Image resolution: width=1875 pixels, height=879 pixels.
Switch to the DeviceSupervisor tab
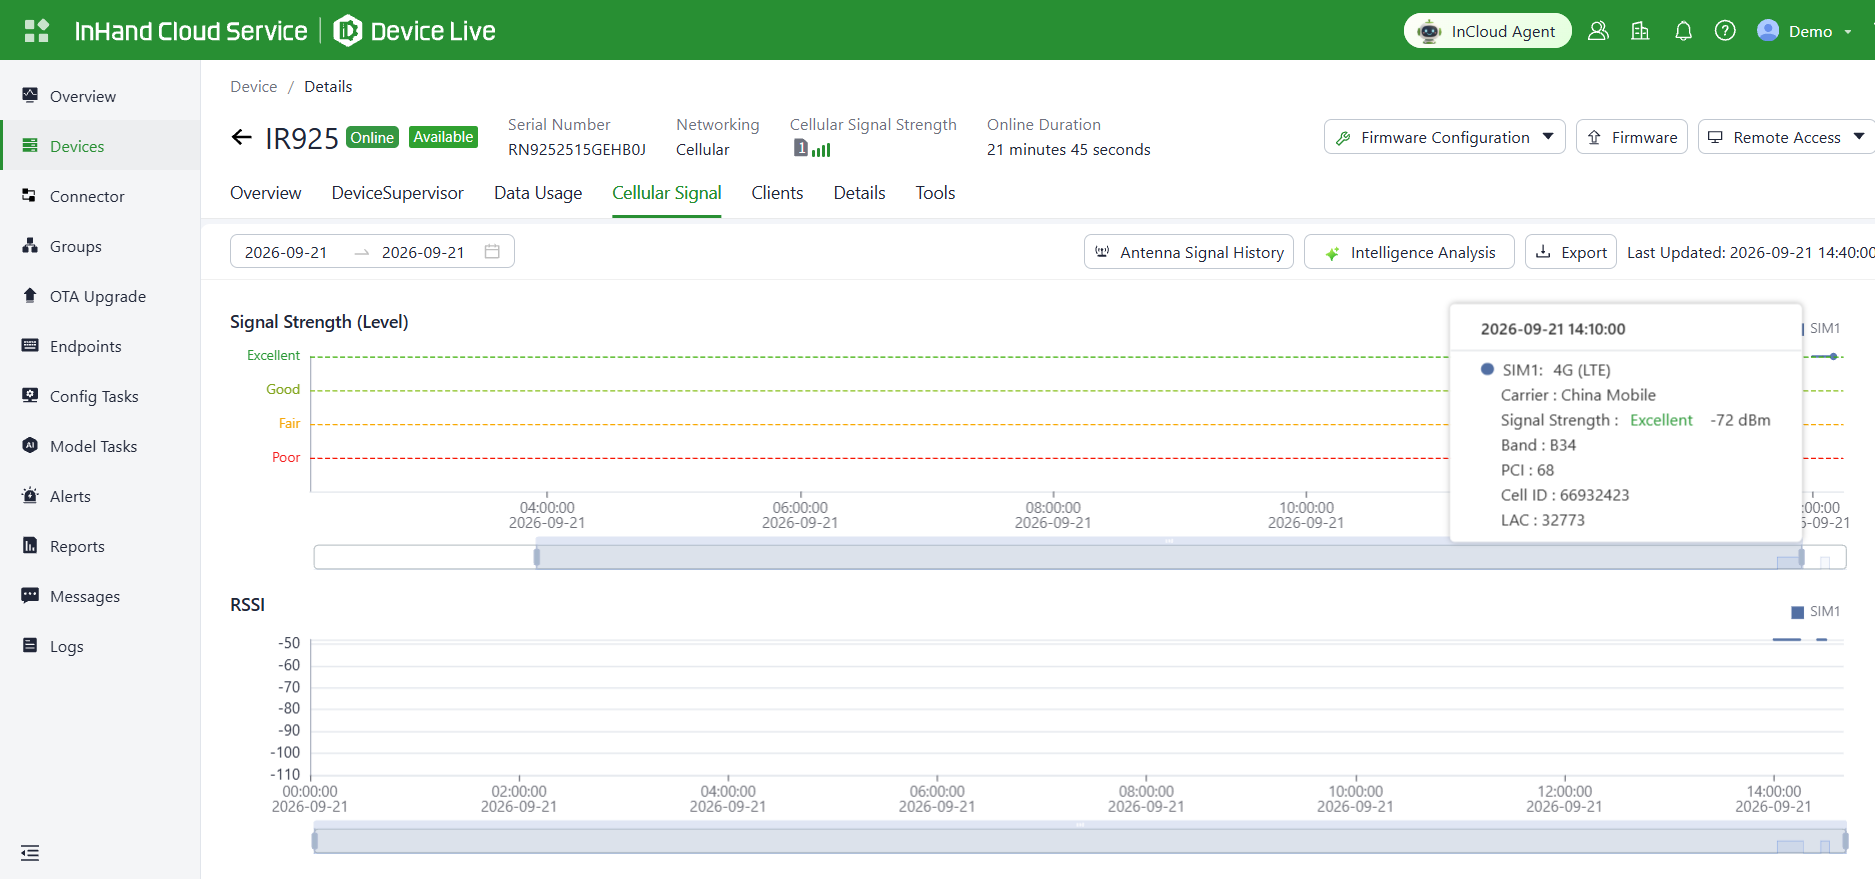[397, 193]
